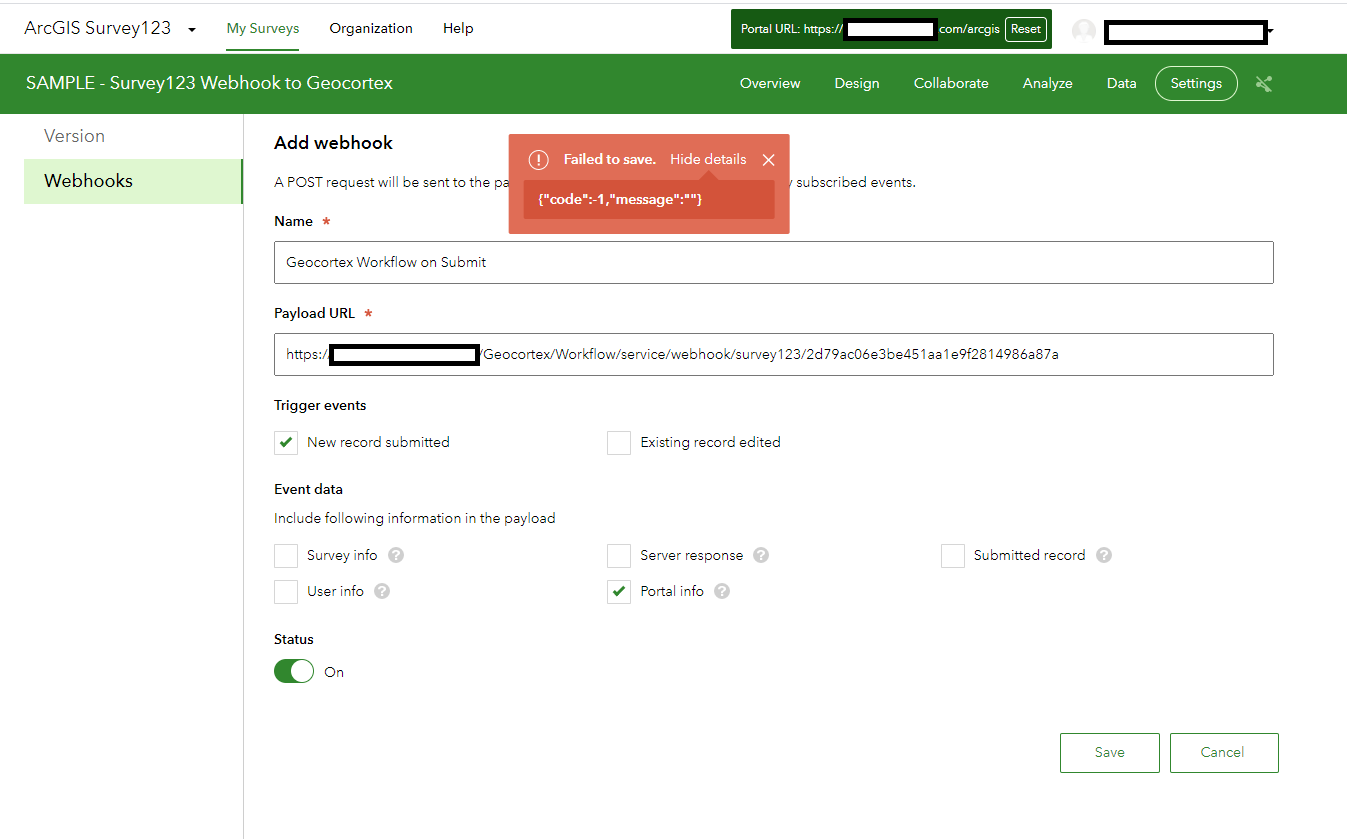
Task: Select the Settings tab
Action: 1196,83
